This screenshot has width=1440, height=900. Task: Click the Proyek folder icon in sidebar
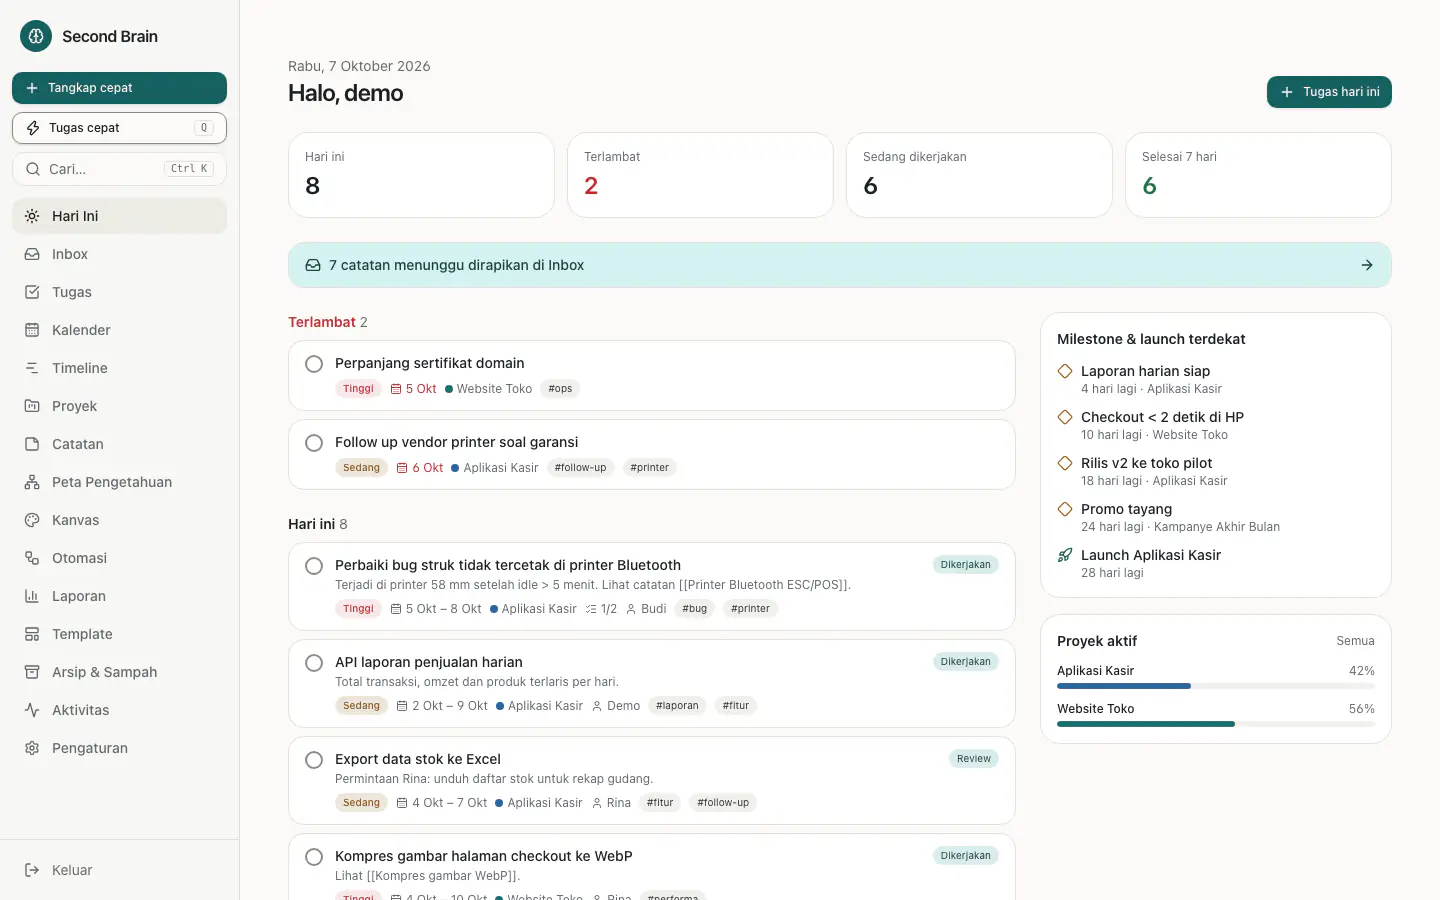point(32,406)
